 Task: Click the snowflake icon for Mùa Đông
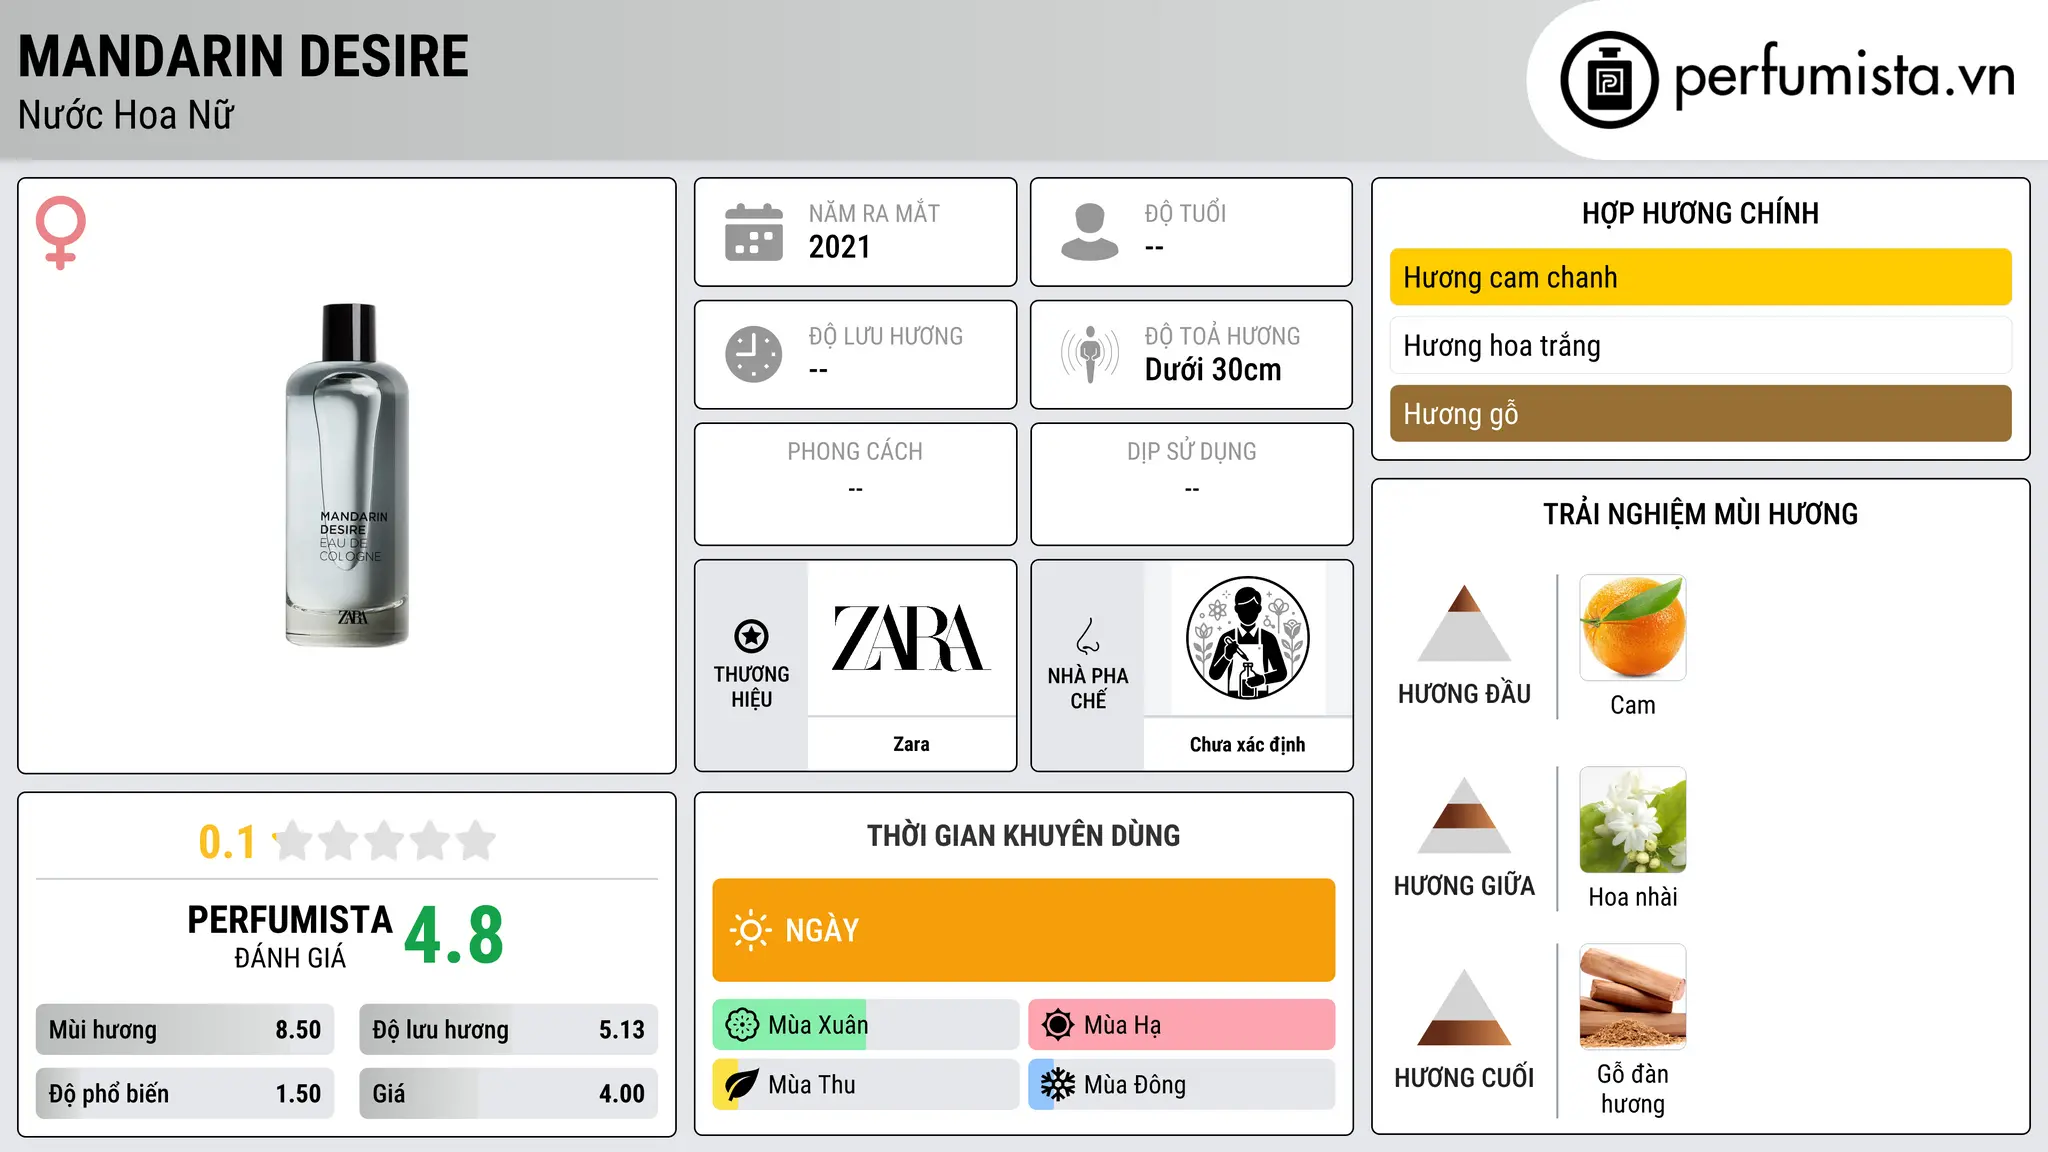coord(1058,1085)
